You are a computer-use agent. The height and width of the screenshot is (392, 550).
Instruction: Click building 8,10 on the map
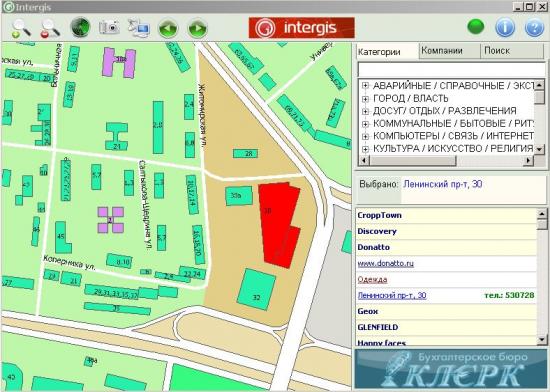(x=120, y=261)
